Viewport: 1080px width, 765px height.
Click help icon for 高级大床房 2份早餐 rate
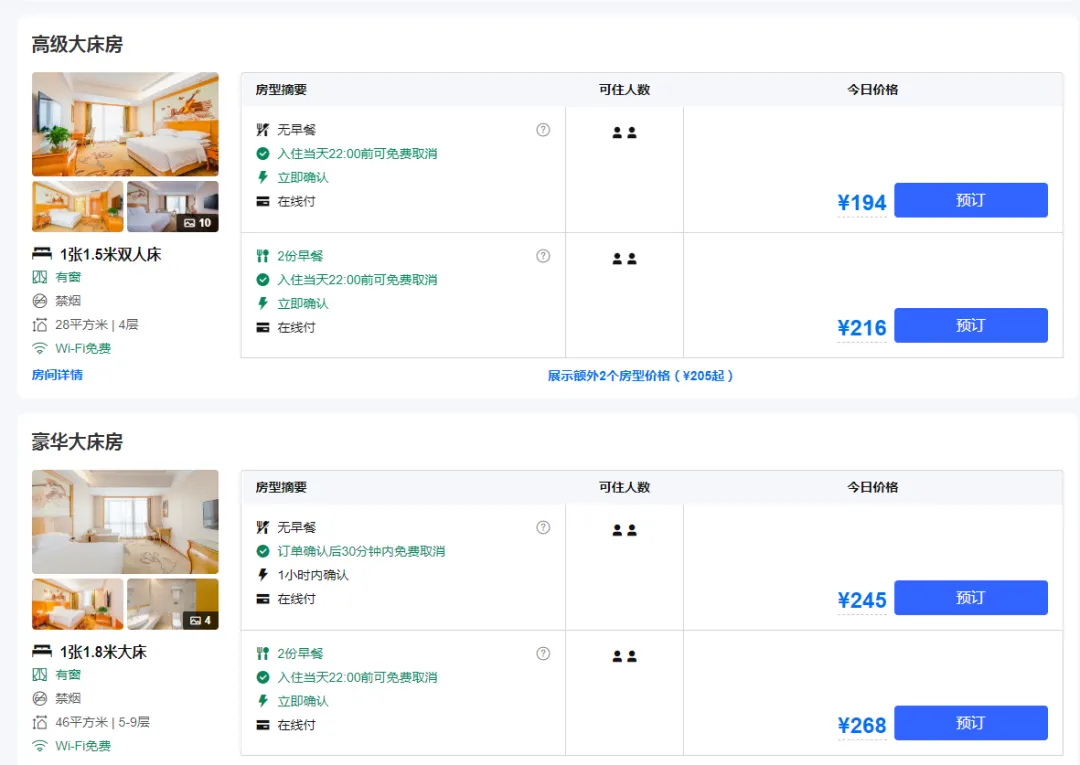tap(543, 255)
